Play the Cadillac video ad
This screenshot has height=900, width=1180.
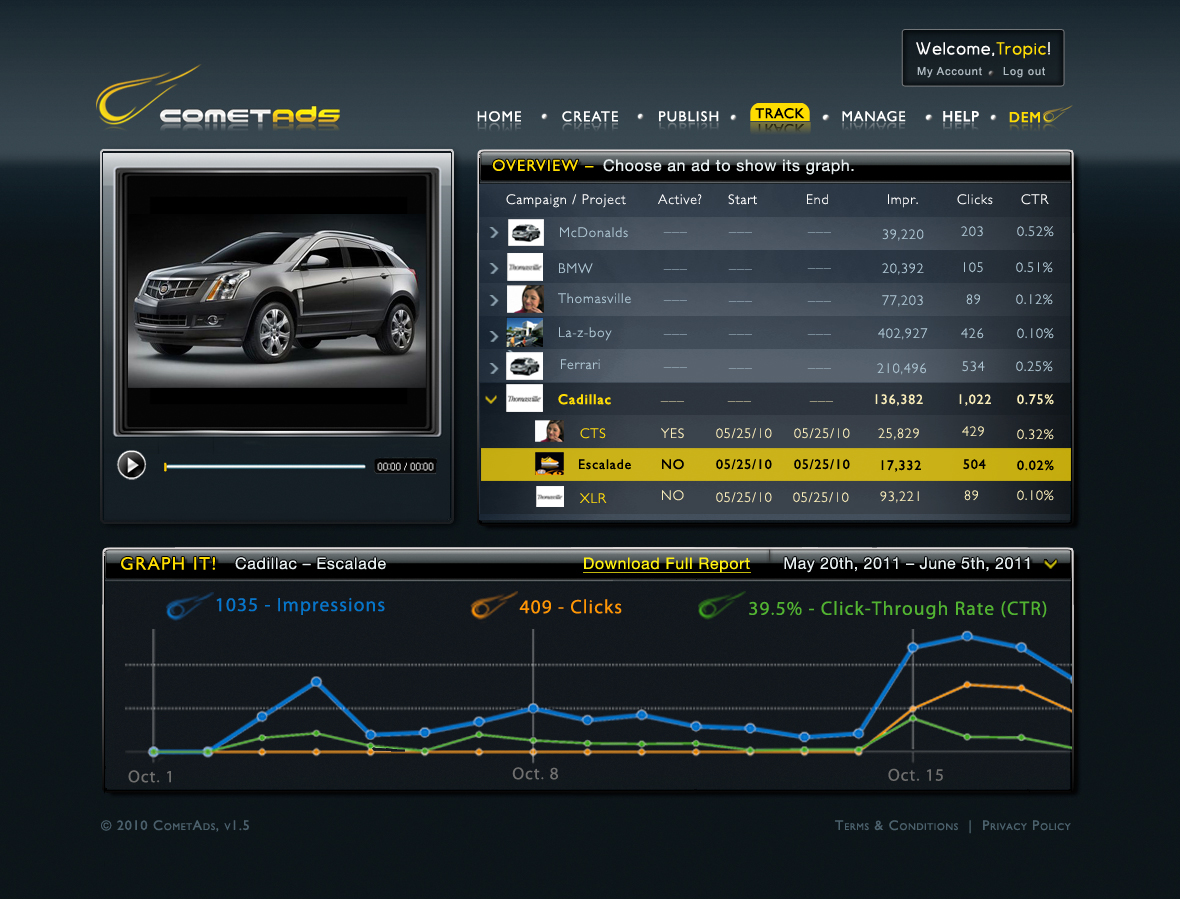tap(132, 465)
